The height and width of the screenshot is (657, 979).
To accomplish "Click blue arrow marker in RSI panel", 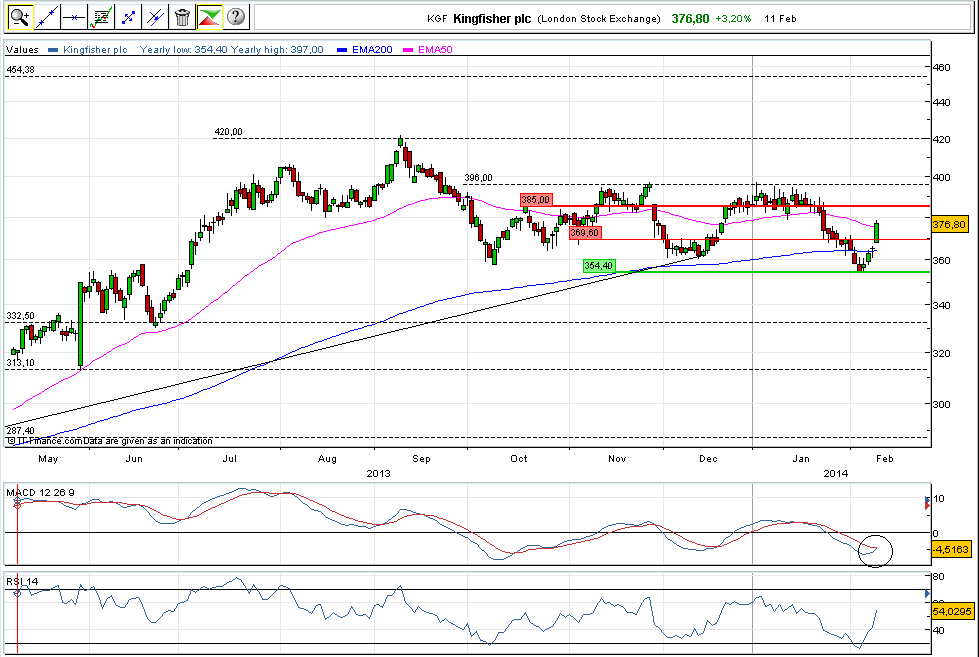I will click(927, 594).
